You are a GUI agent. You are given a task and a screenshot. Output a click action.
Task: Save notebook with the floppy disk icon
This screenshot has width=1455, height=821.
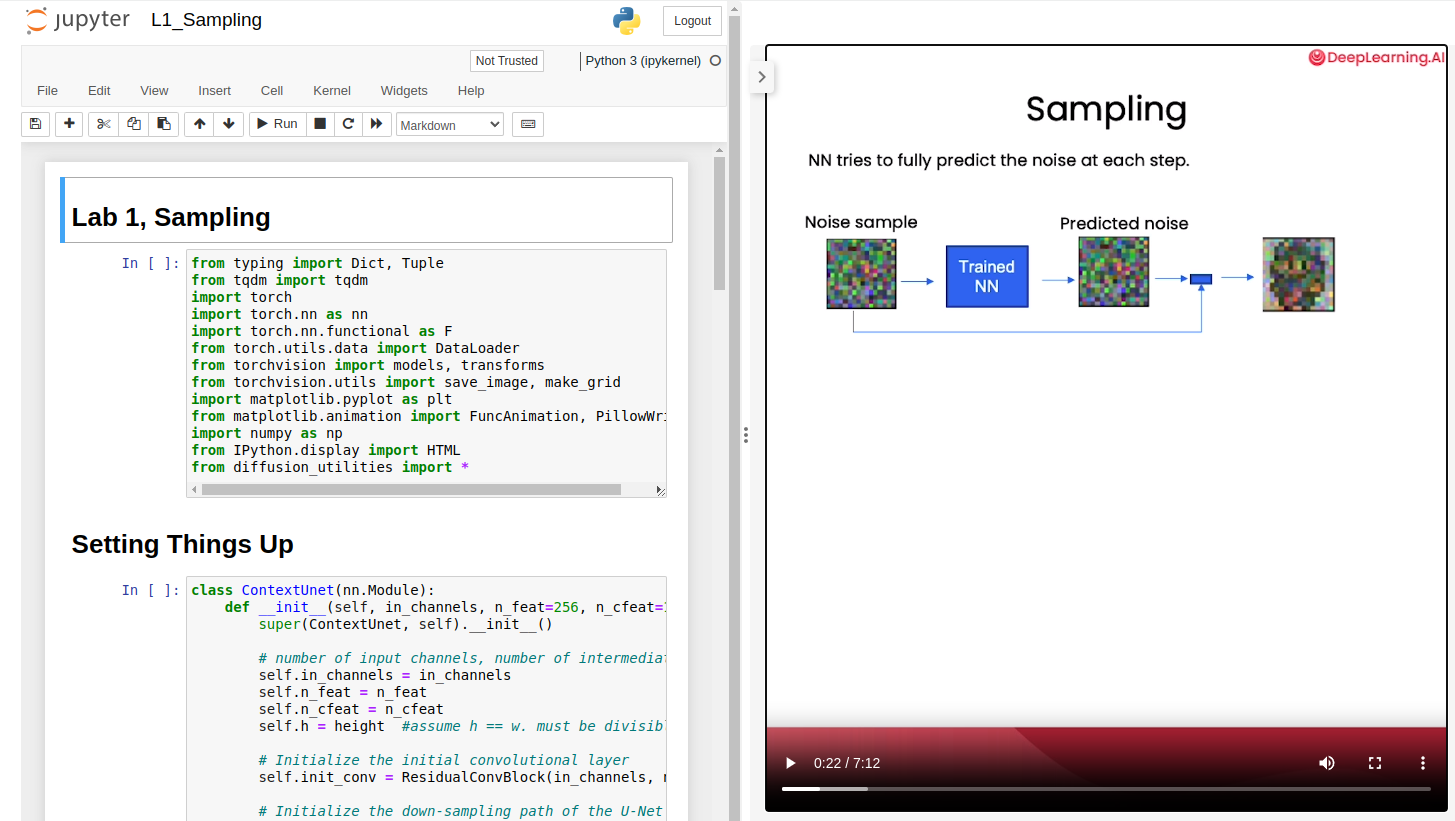(x=35, y=124)
